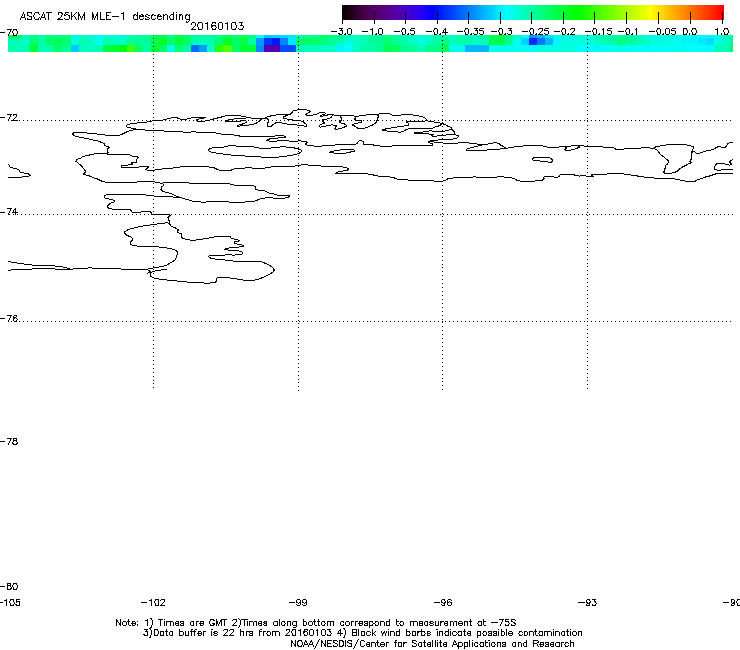The width and height of the screenshot is (740, 650).
Task: Click the color bar label 0.0
Action: click(x=690, y=32)
